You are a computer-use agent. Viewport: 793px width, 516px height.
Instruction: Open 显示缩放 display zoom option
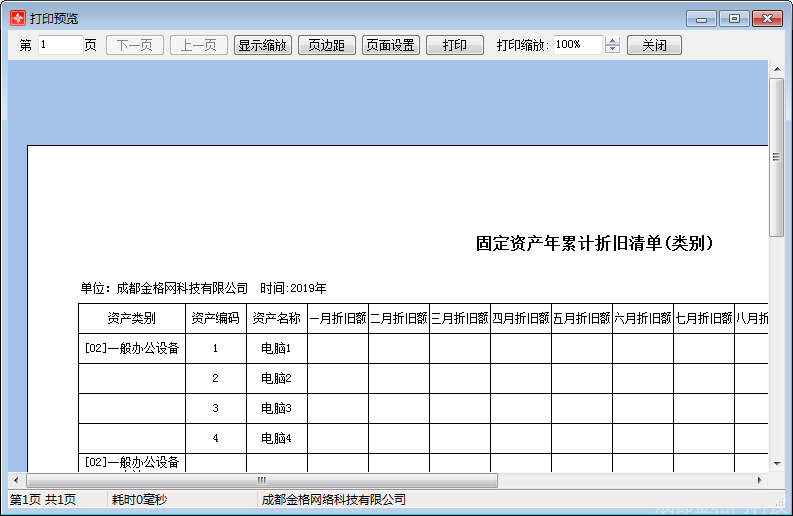click(x=262, y=45)
